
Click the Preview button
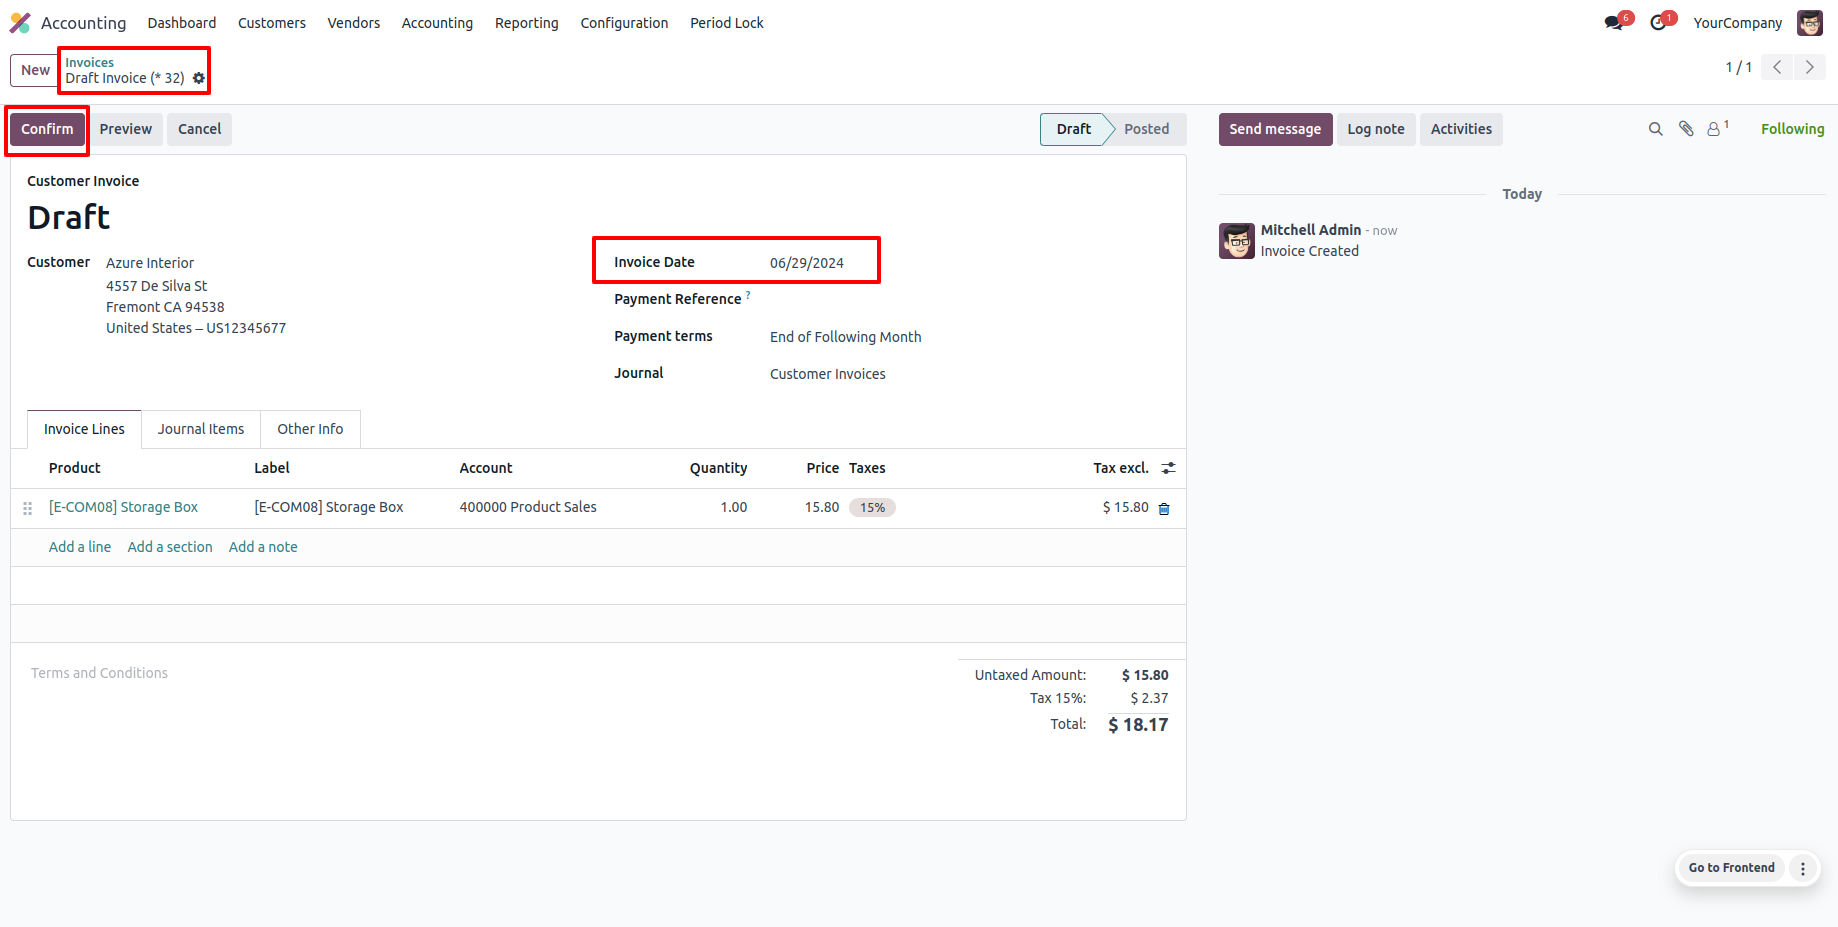click(x=126, y=129)
